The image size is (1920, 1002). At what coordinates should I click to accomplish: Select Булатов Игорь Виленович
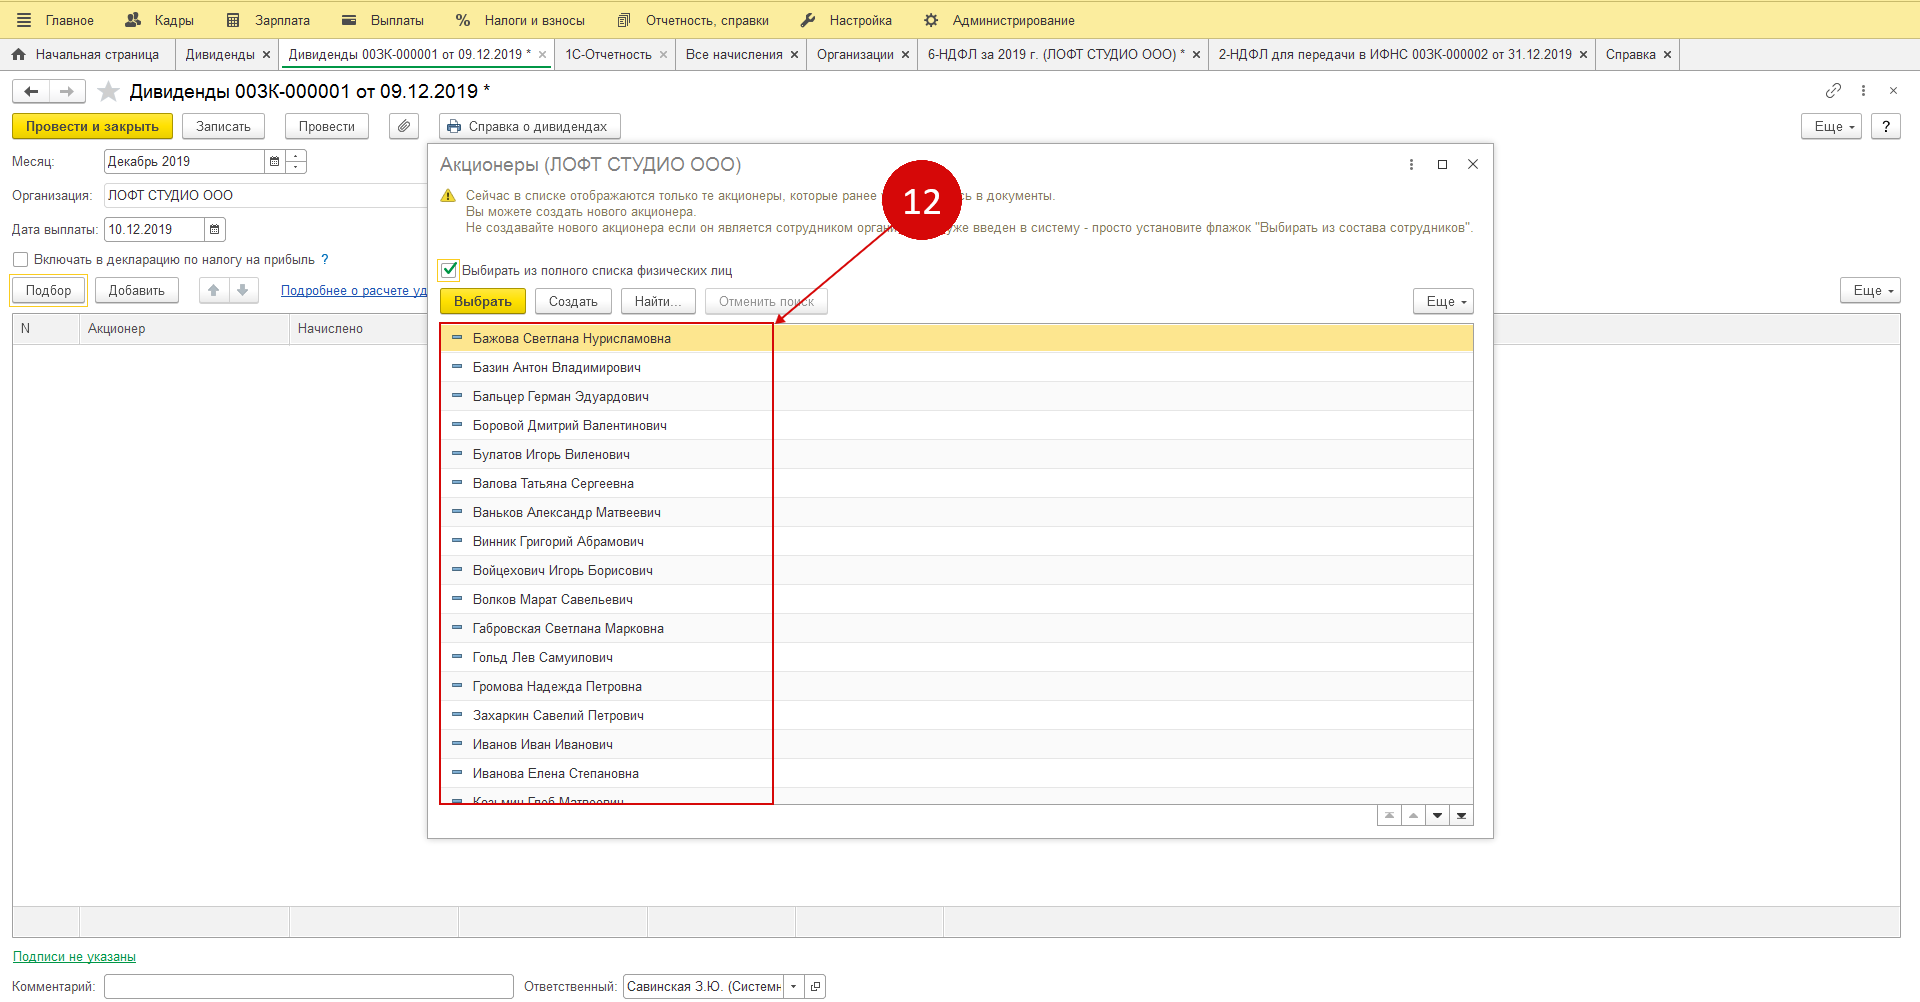click(x=956, y=454)
